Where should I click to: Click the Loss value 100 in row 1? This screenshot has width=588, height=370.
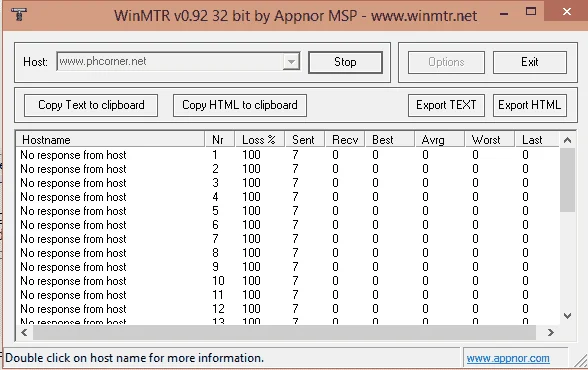click(251, 155)
